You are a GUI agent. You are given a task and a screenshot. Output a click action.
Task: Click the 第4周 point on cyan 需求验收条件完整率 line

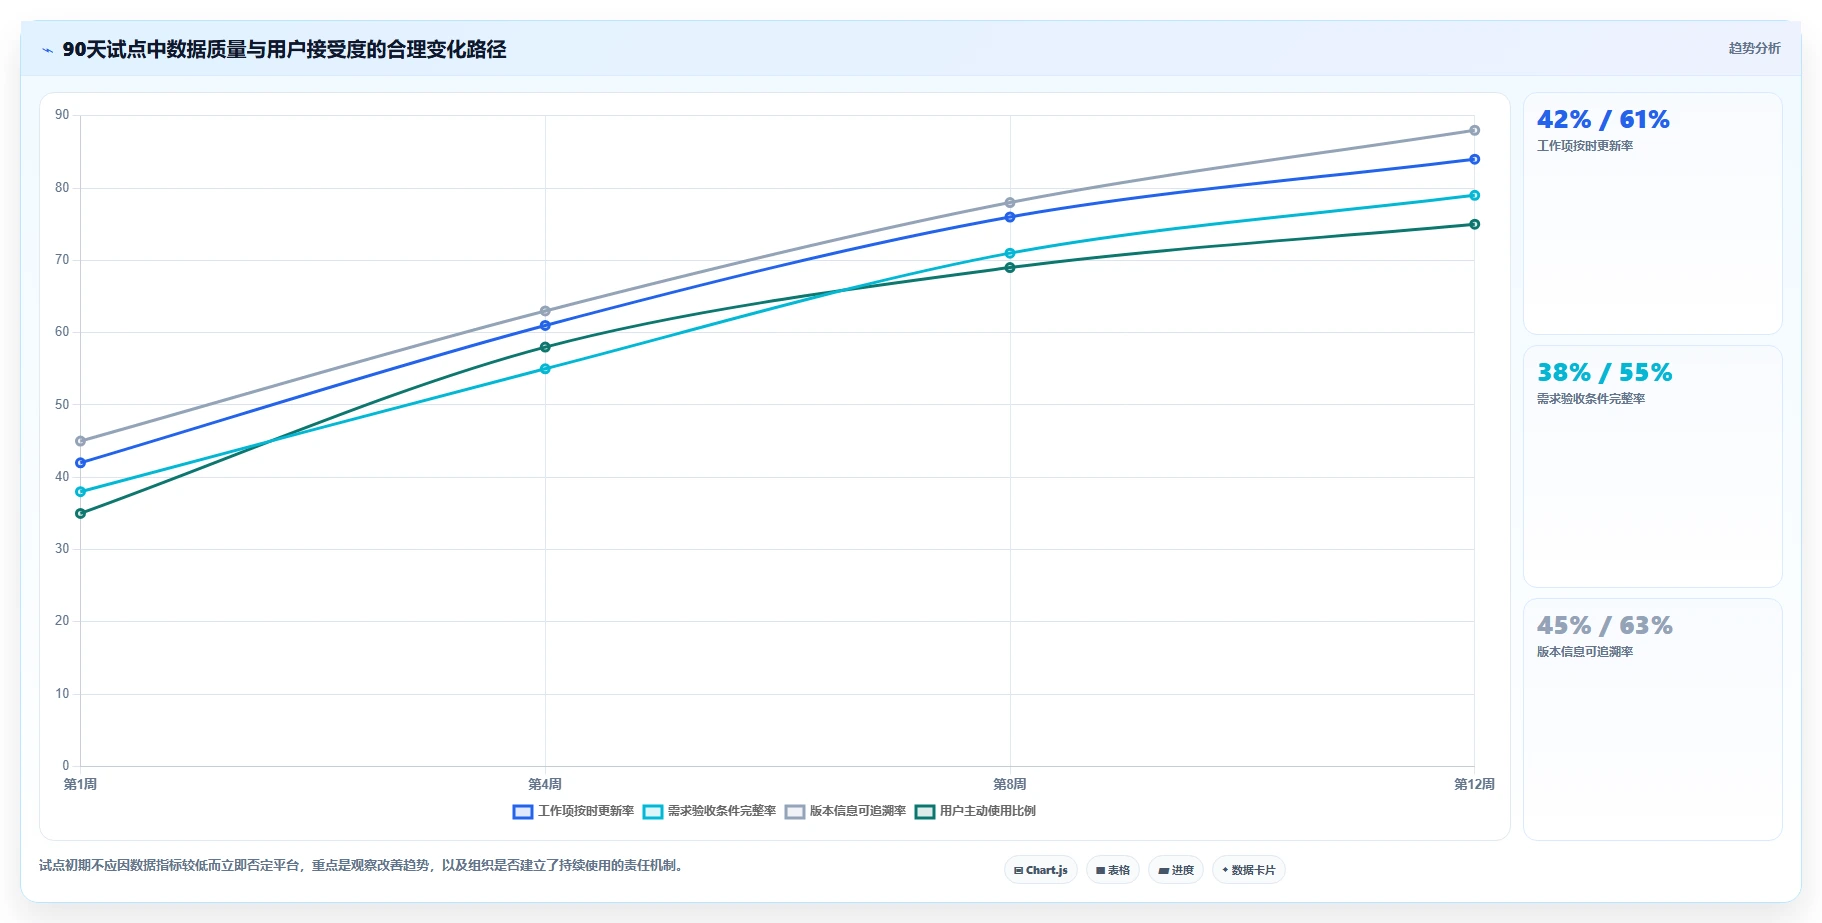pos(545,369)
